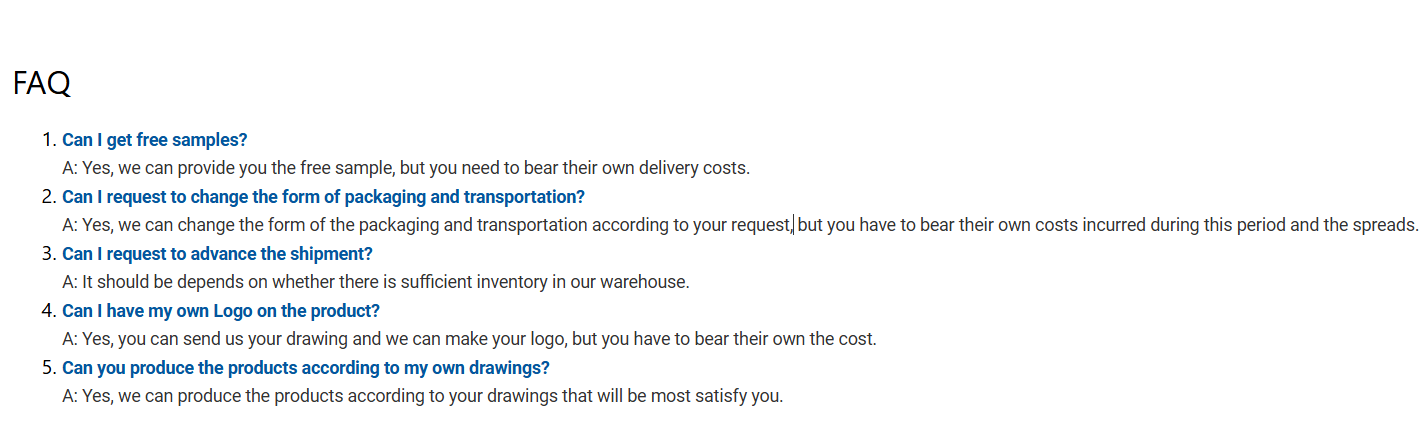Click list number 5 marker
Viewport: 1422px width, 424px height.
click(49, 368)
